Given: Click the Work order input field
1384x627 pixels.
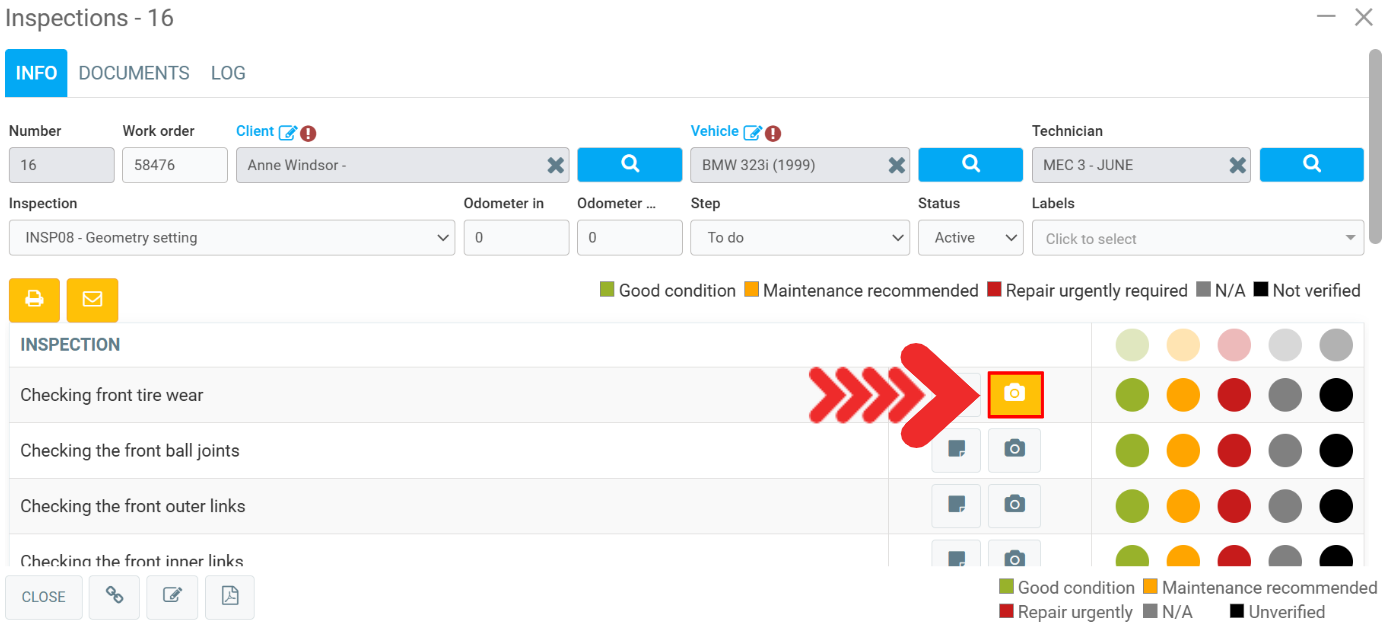Looking at the screenshot, I should 175,165.
